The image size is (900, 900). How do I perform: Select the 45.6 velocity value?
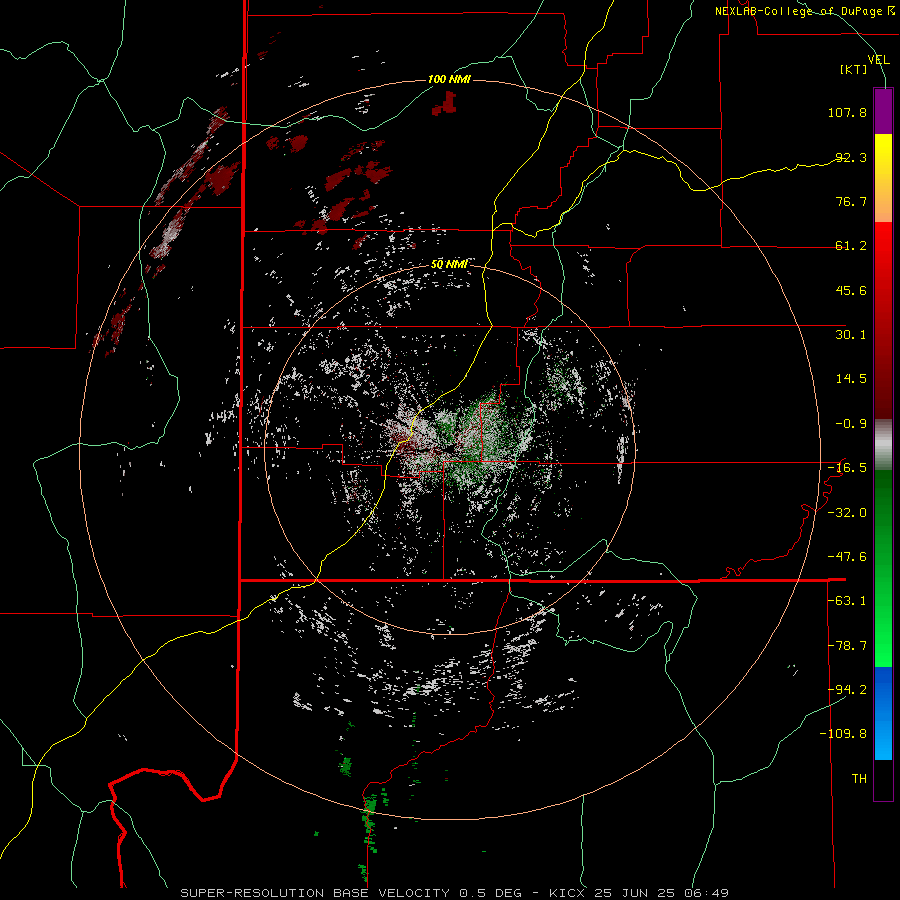point(851,290)
